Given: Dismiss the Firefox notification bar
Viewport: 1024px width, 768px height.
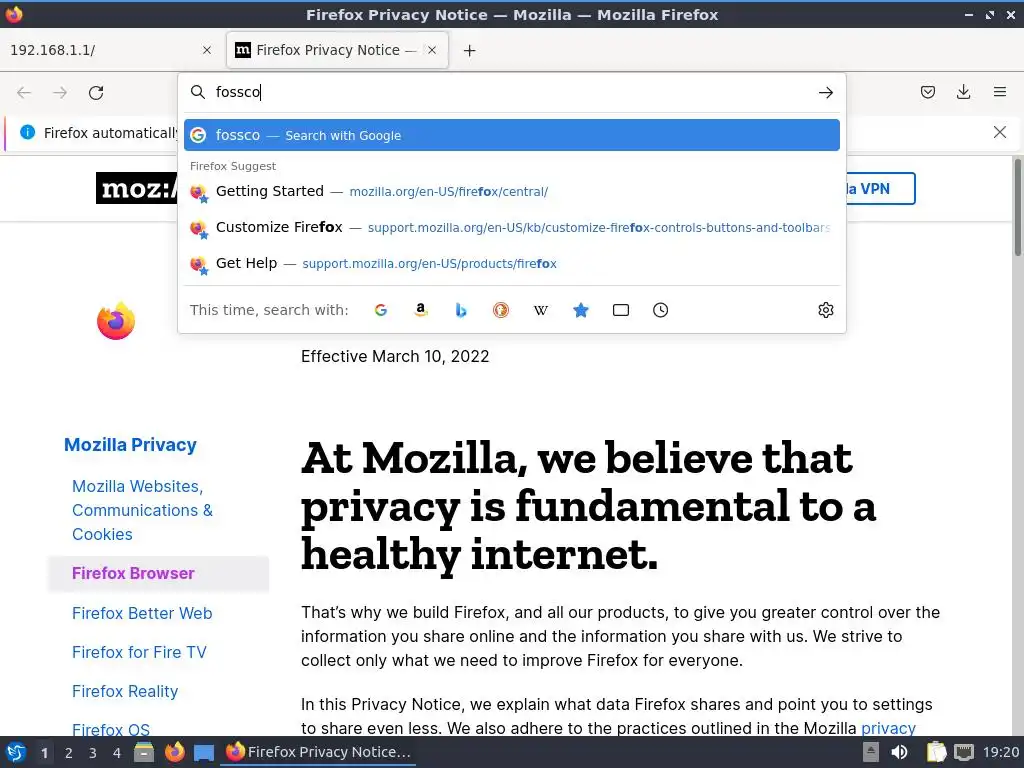Looking at the screenshot, I should pyautogui.click(x=999, y=133).
